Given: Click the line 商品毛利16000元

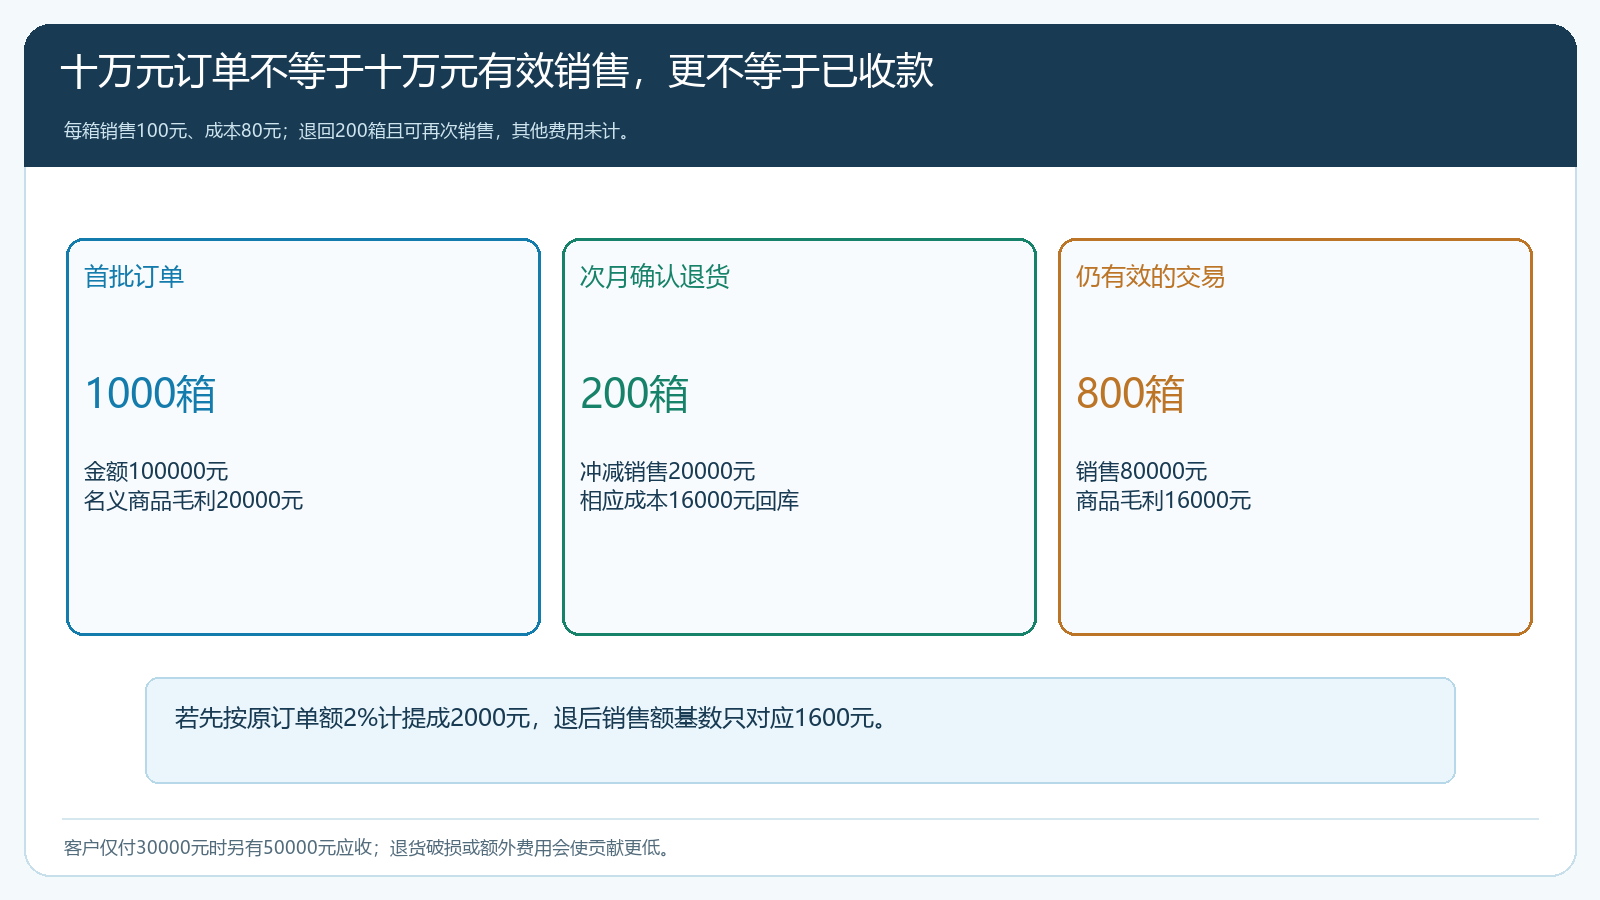Looking at the screenshot, I should tap(1163, 500).
